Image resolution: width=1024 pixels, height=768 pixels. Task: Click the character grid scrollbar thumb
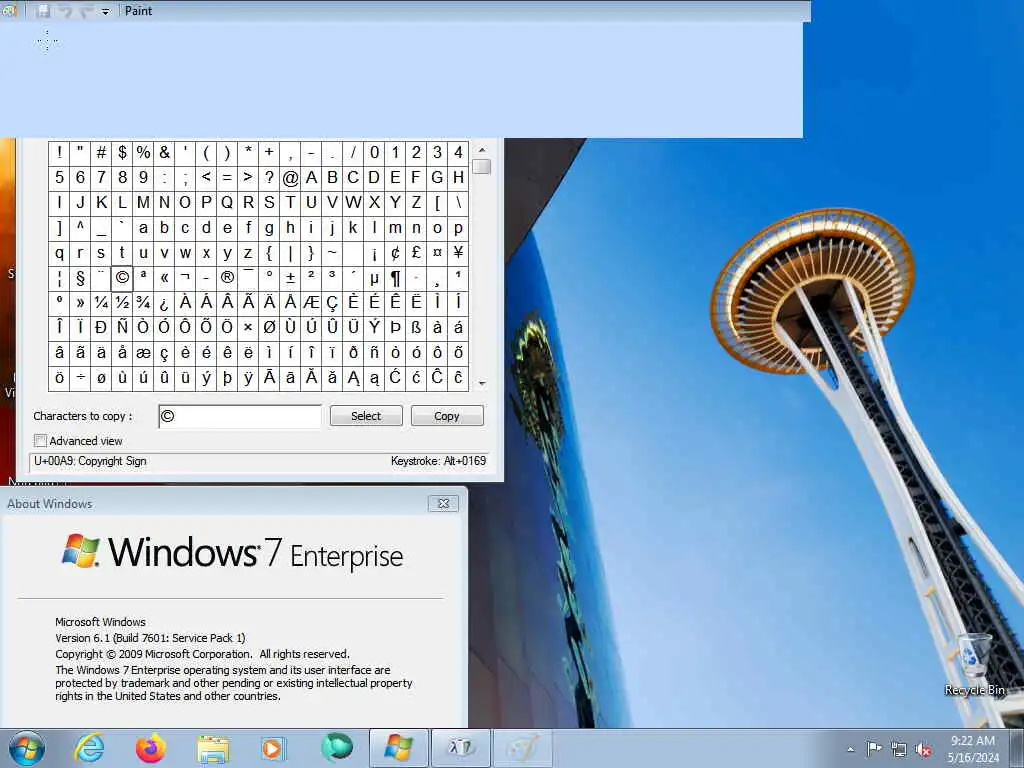[x=482, y=167]
